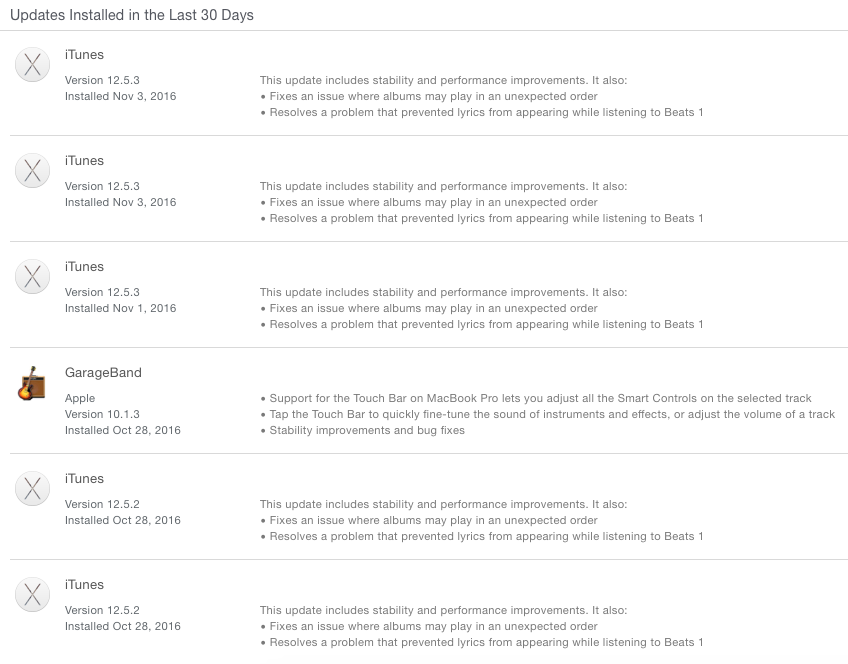Click the Apple developer label under GarageBand
The width and height of the screenshot is (848, 664).
pyautogui.click(x=80, y=399)
